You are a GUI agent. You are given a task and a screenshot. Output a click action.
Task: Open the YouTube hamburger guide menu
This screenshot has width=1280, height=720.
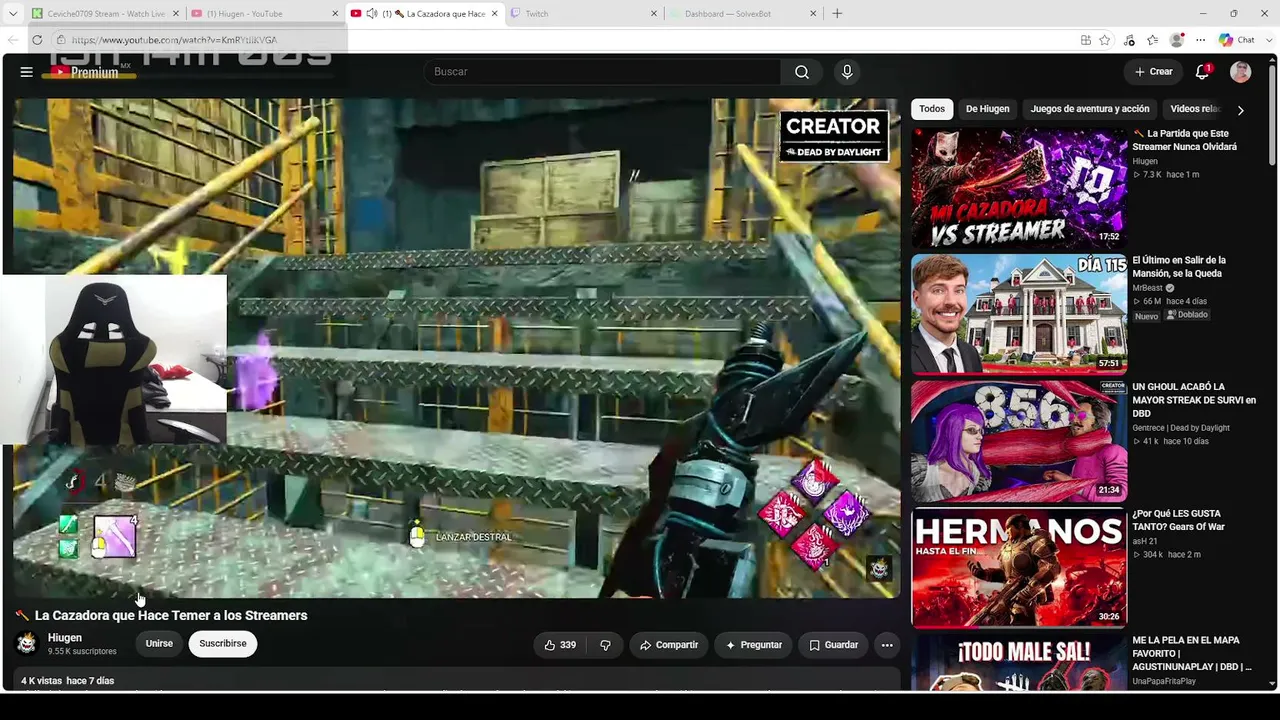(26, 72)
